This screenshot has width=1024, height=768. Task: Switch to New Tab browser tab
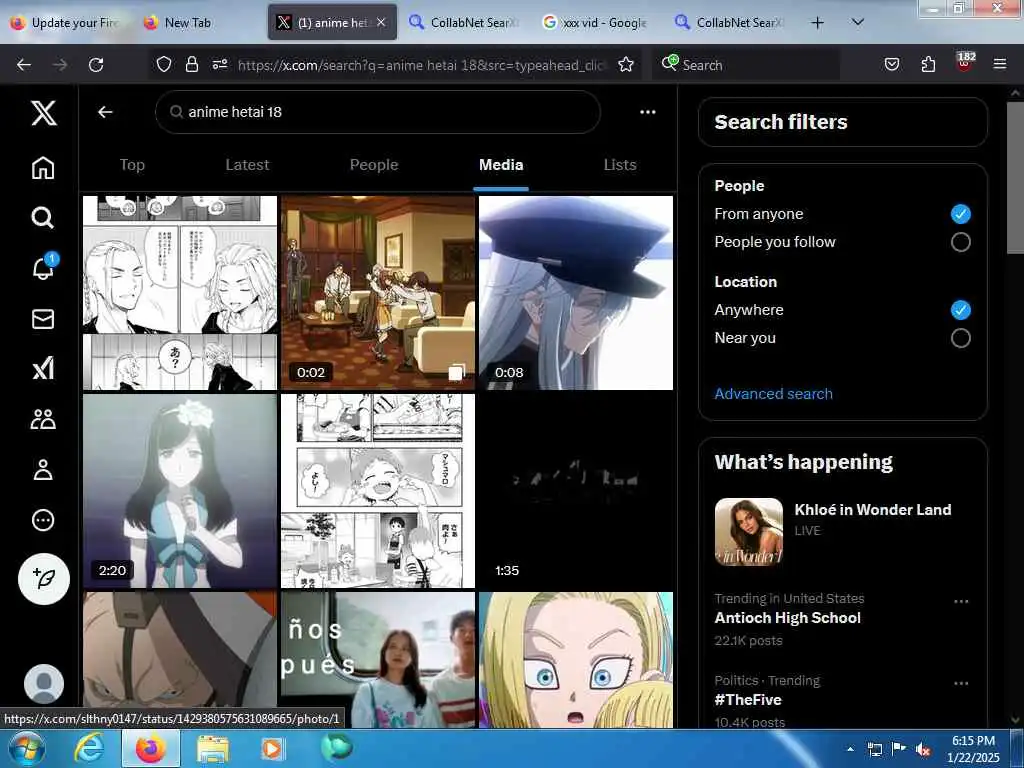198,23
